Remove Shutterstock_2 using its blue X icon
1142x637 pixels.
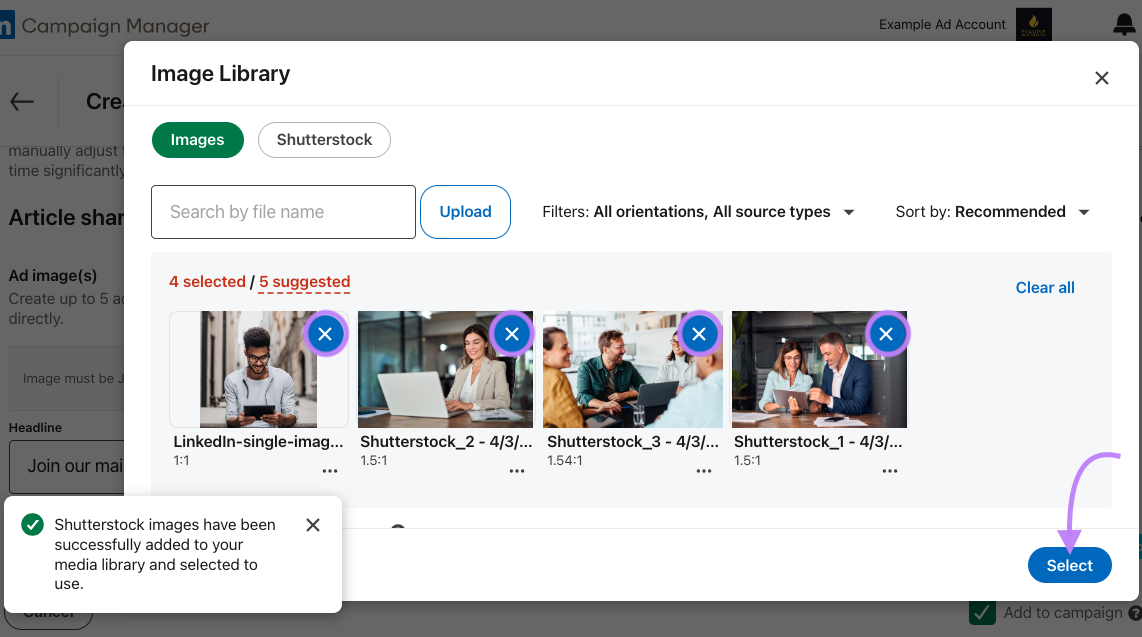click(x=512, y=333)
